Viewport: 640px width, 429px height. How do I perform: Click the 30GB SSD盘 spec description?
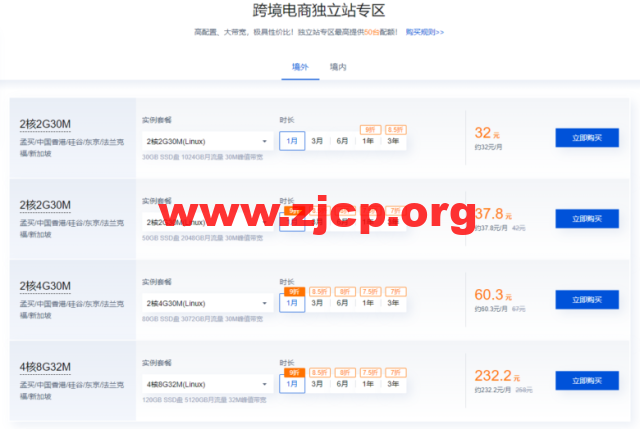pyautogui.click(x=202, y=157)
